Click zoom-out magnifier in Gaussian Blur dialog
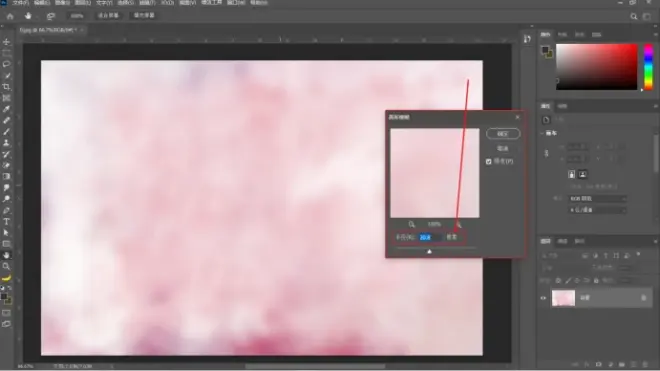The image size is (660, 371). pos(412,224)
